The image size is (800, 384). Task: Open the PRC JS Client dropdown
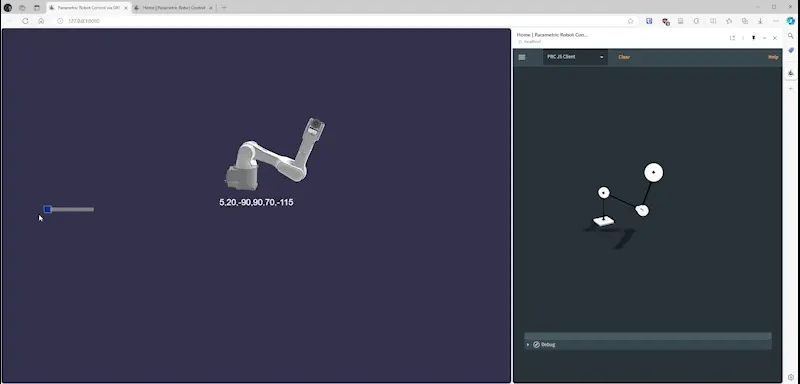click(x=575, y=57)
